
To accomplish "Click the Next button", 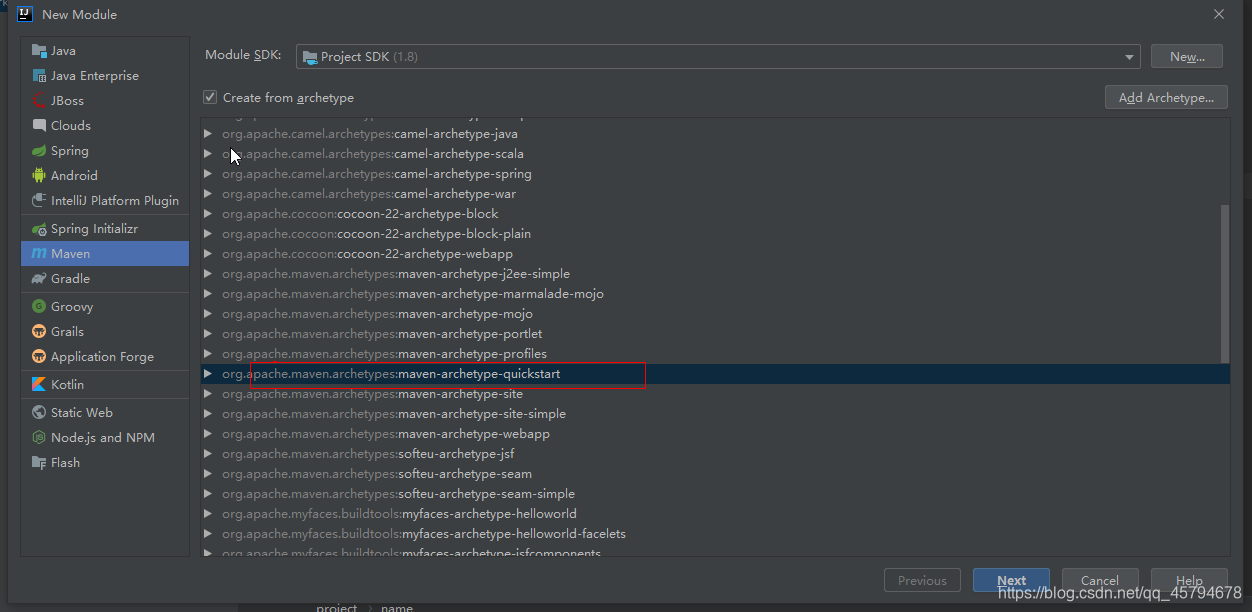I will (x=1011, y=580).
